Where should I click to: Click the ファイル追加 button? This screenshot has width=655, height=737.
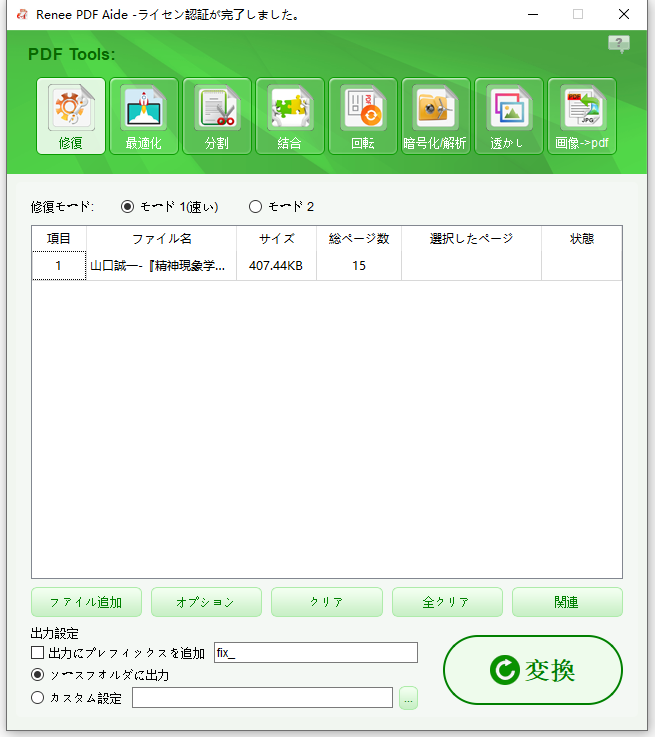[86, 602]
